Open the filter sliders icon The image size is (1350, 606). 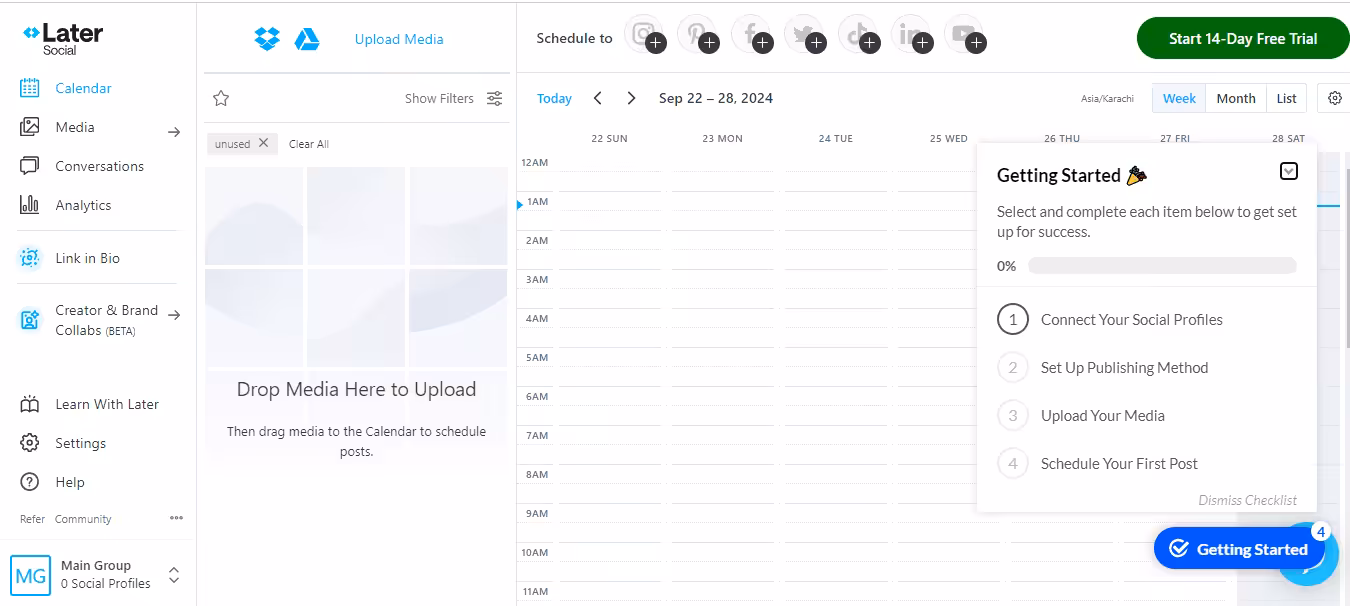494,98
